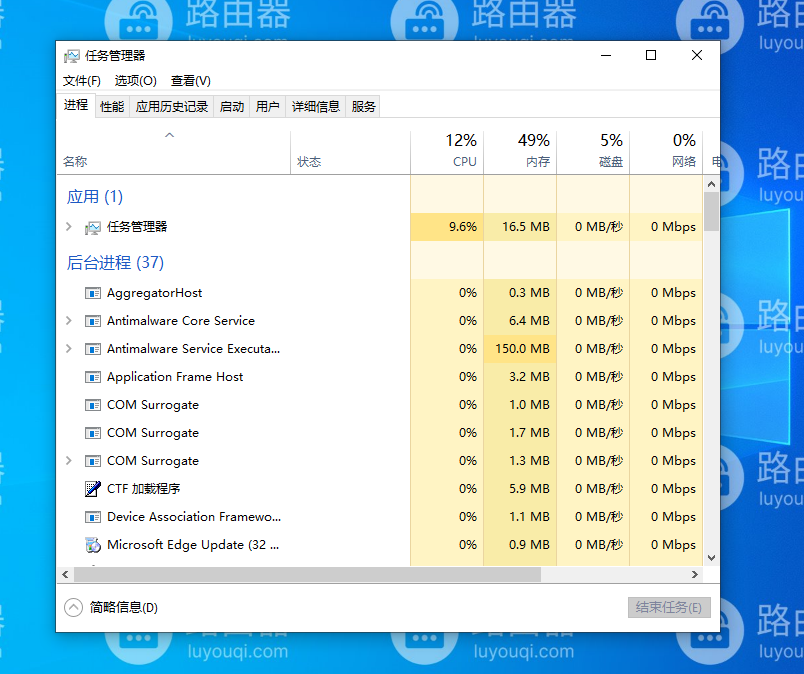Click the horizontal scrollbar left arrow

(x=65, y=574)
